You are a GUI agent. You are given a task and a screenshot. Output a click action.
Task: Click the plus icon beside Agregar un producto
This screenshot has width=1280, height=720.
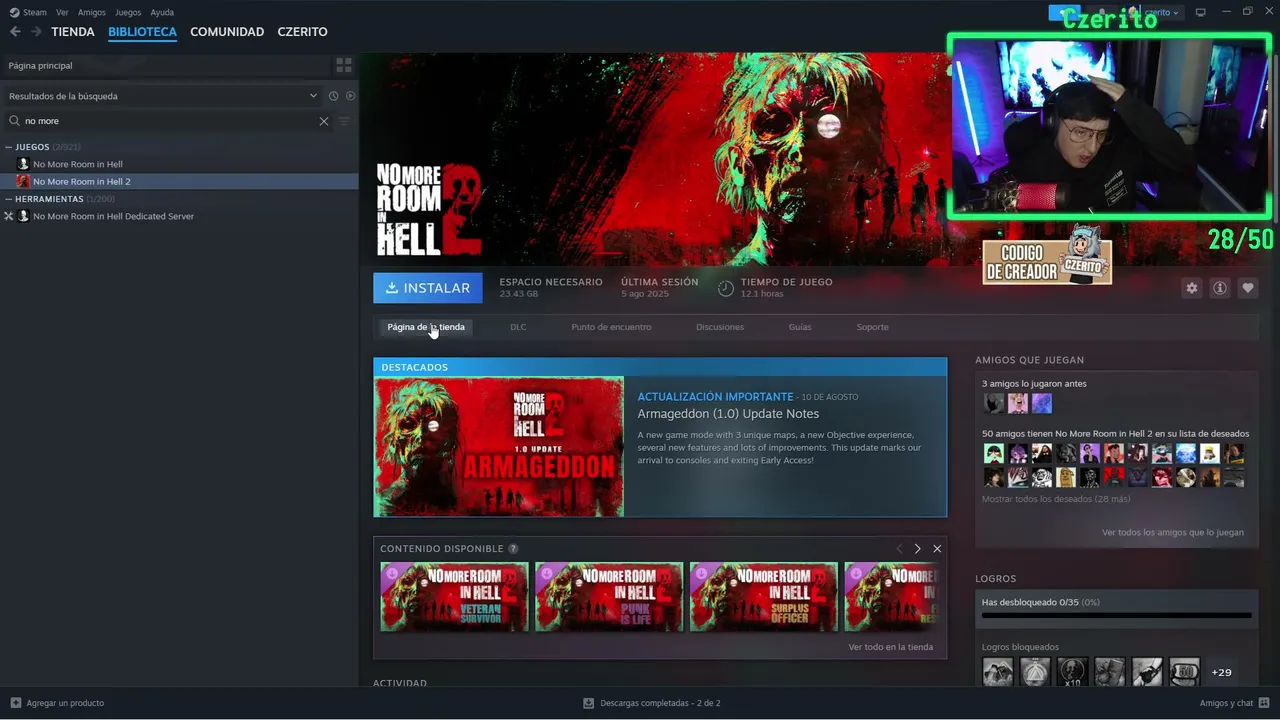pos(15,703)
